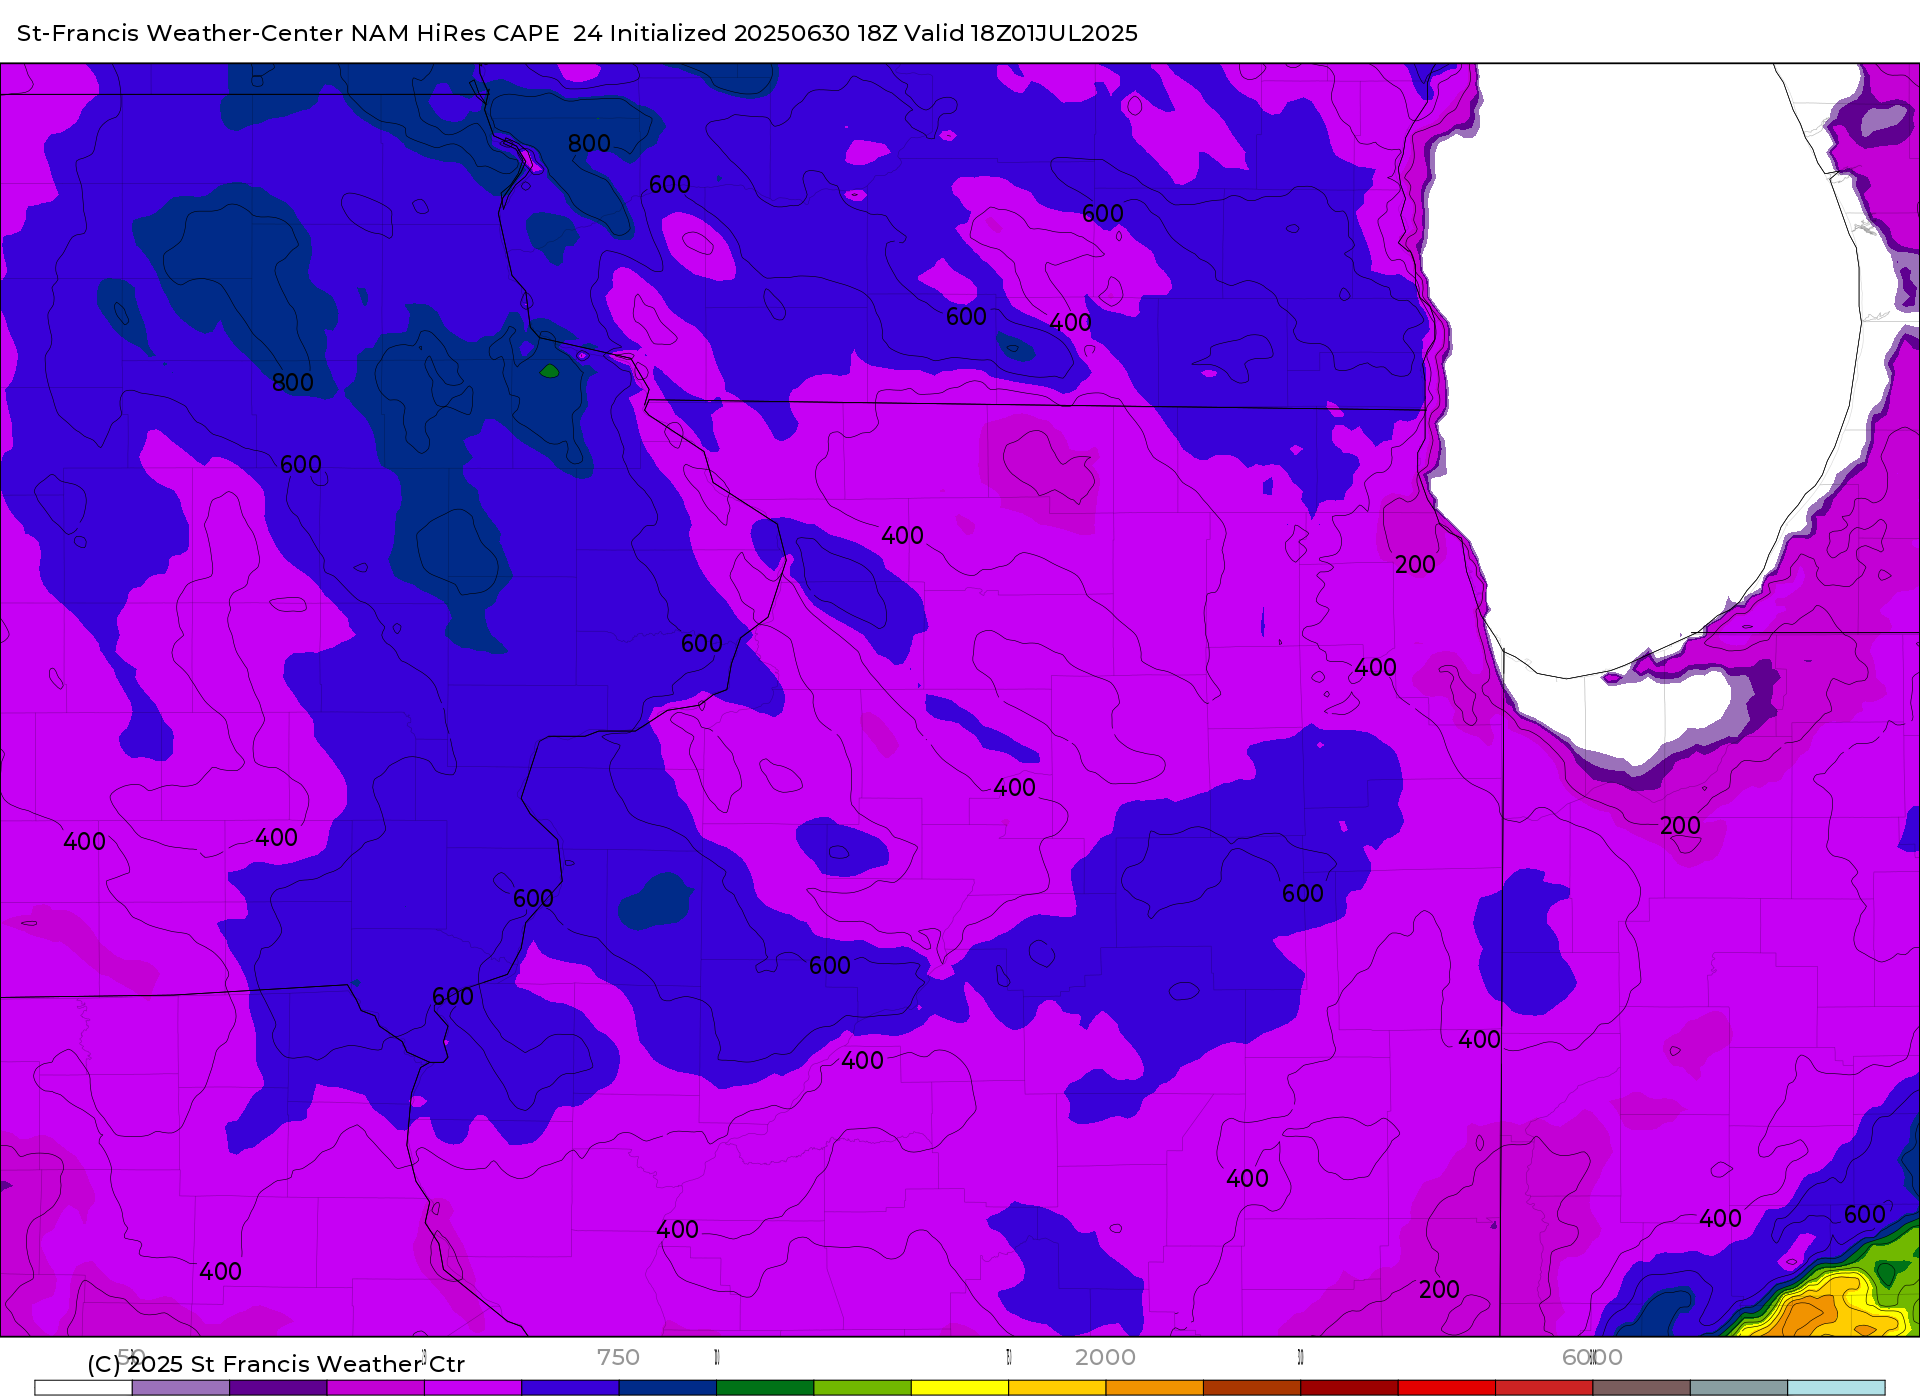Pick the rust brown swatch in the color bar
Image resolution: width=1920 pixels, height=1400 pixels.
click(x=1251, y=1388)
